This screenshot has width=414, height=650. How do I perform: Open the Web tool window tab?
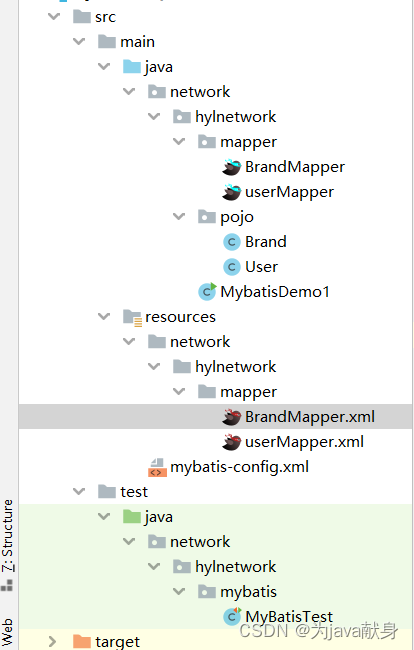(x=7, y=632)
